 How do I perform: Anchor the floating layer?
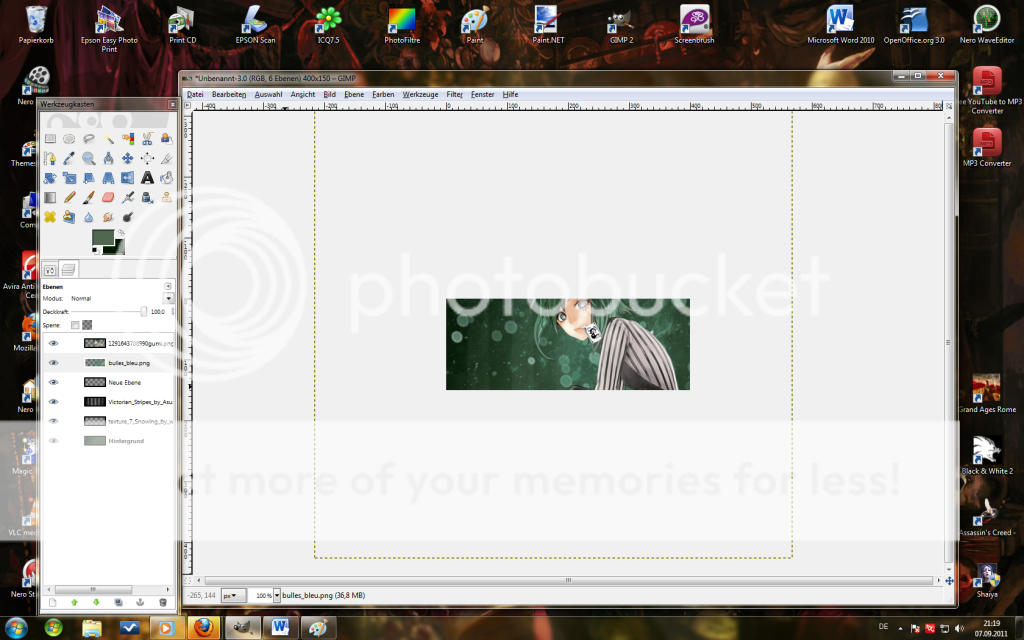click(x=140, y=602)
